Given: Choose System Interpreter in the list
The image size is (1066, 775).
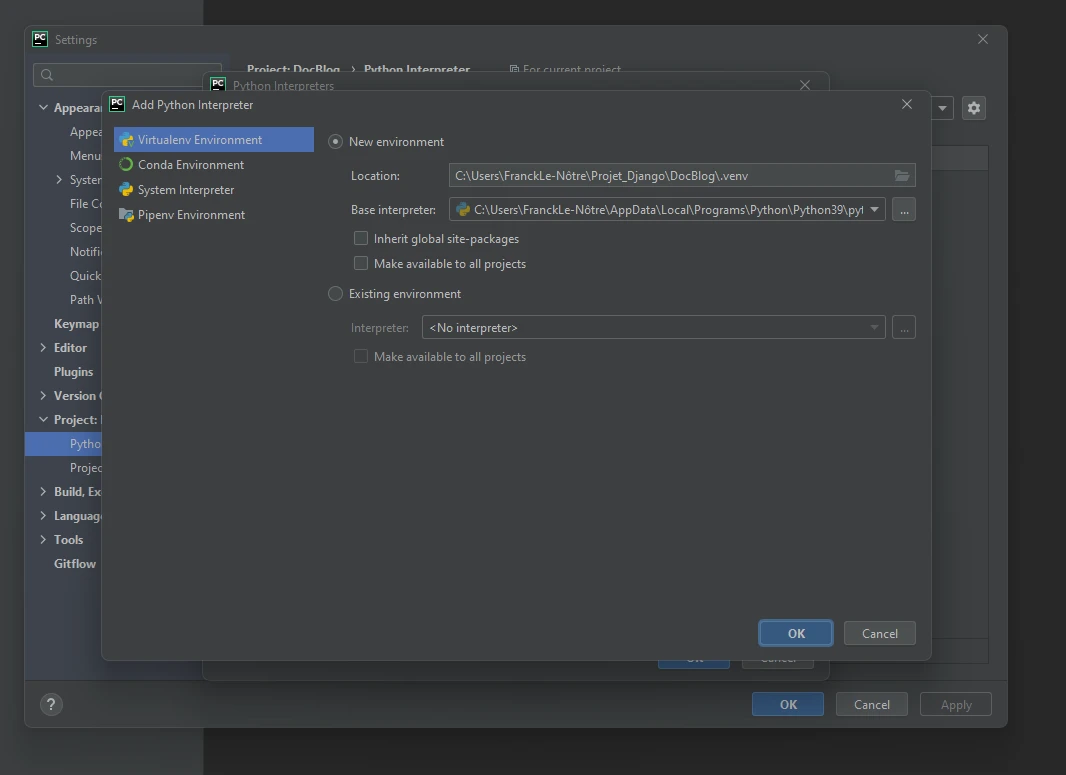Looking at the screenshot, I should pos(186,190).
